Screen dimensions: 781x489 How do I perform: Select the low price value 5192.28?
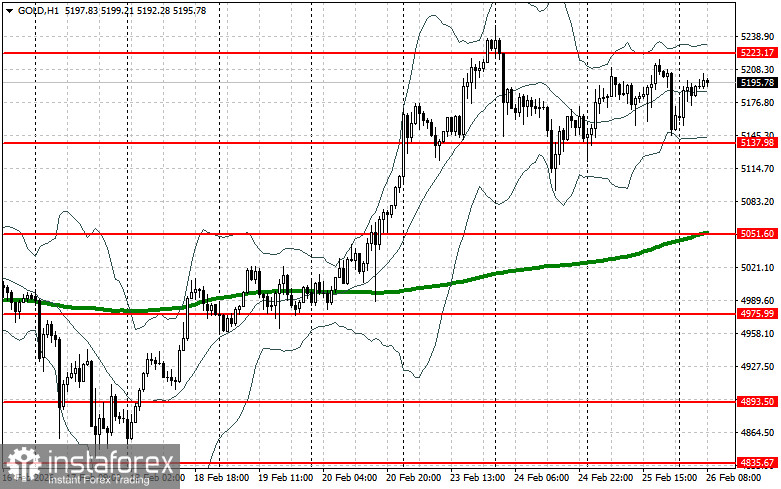pyautogui.click(x=153, y=10)
